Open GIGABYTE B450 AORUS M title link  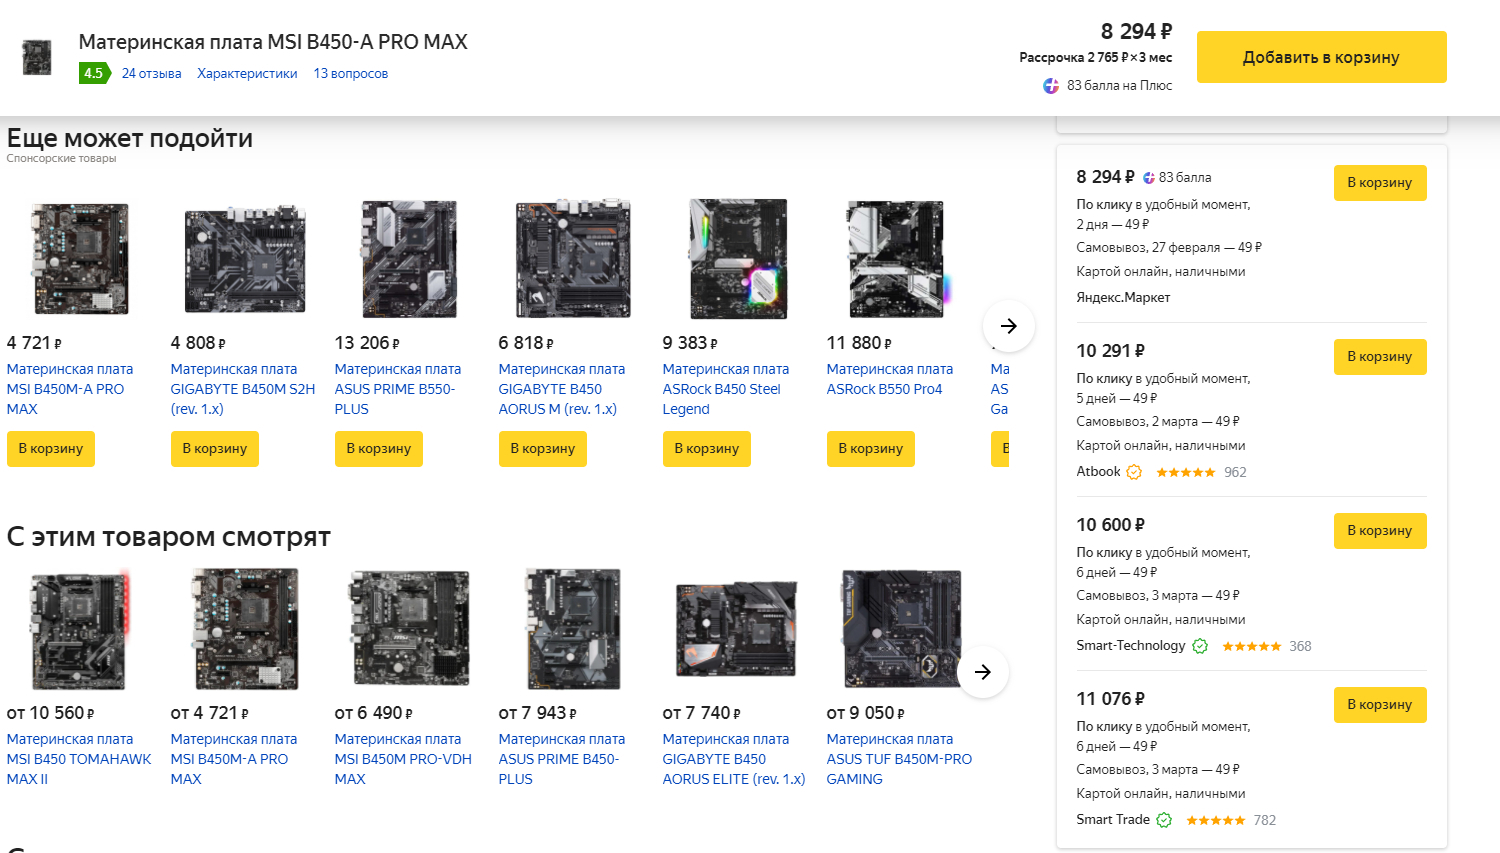pos(562,389)
